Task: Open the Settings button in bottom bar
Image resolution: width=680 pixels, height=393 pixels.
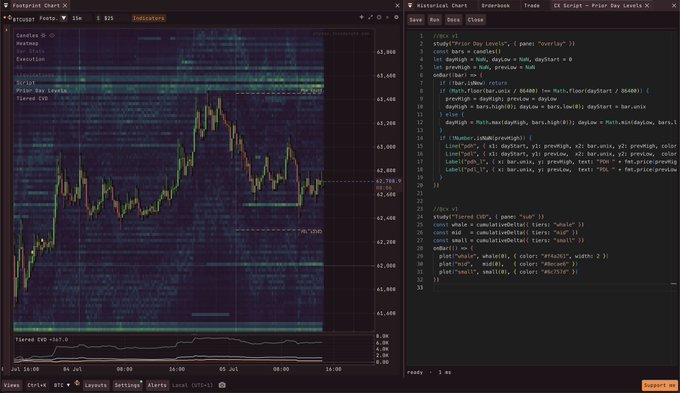Action: tap(127, 385)
